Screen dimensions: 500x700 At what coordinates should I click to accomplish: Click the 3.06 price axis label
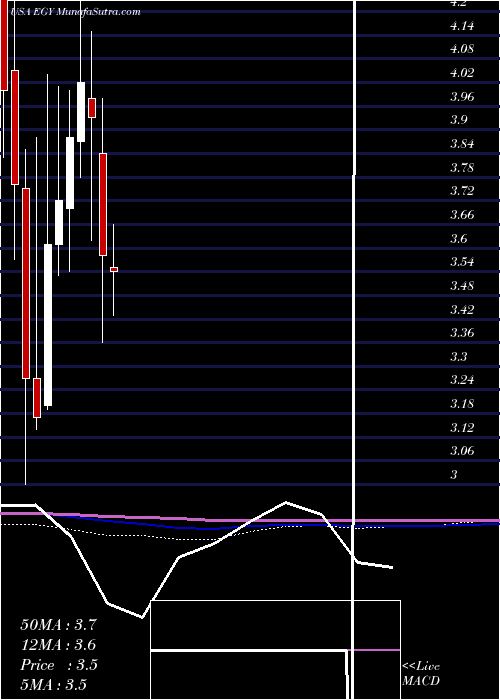tap(462, 451)
